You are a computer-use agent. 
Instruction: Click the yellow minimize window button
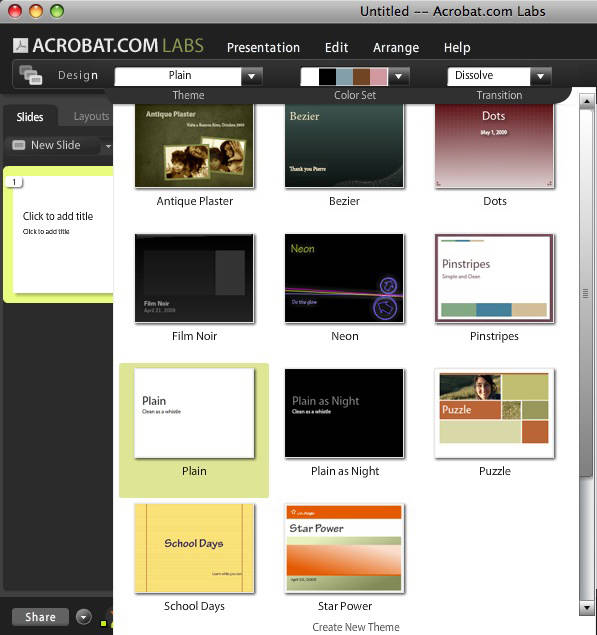(x=36, y=11)
